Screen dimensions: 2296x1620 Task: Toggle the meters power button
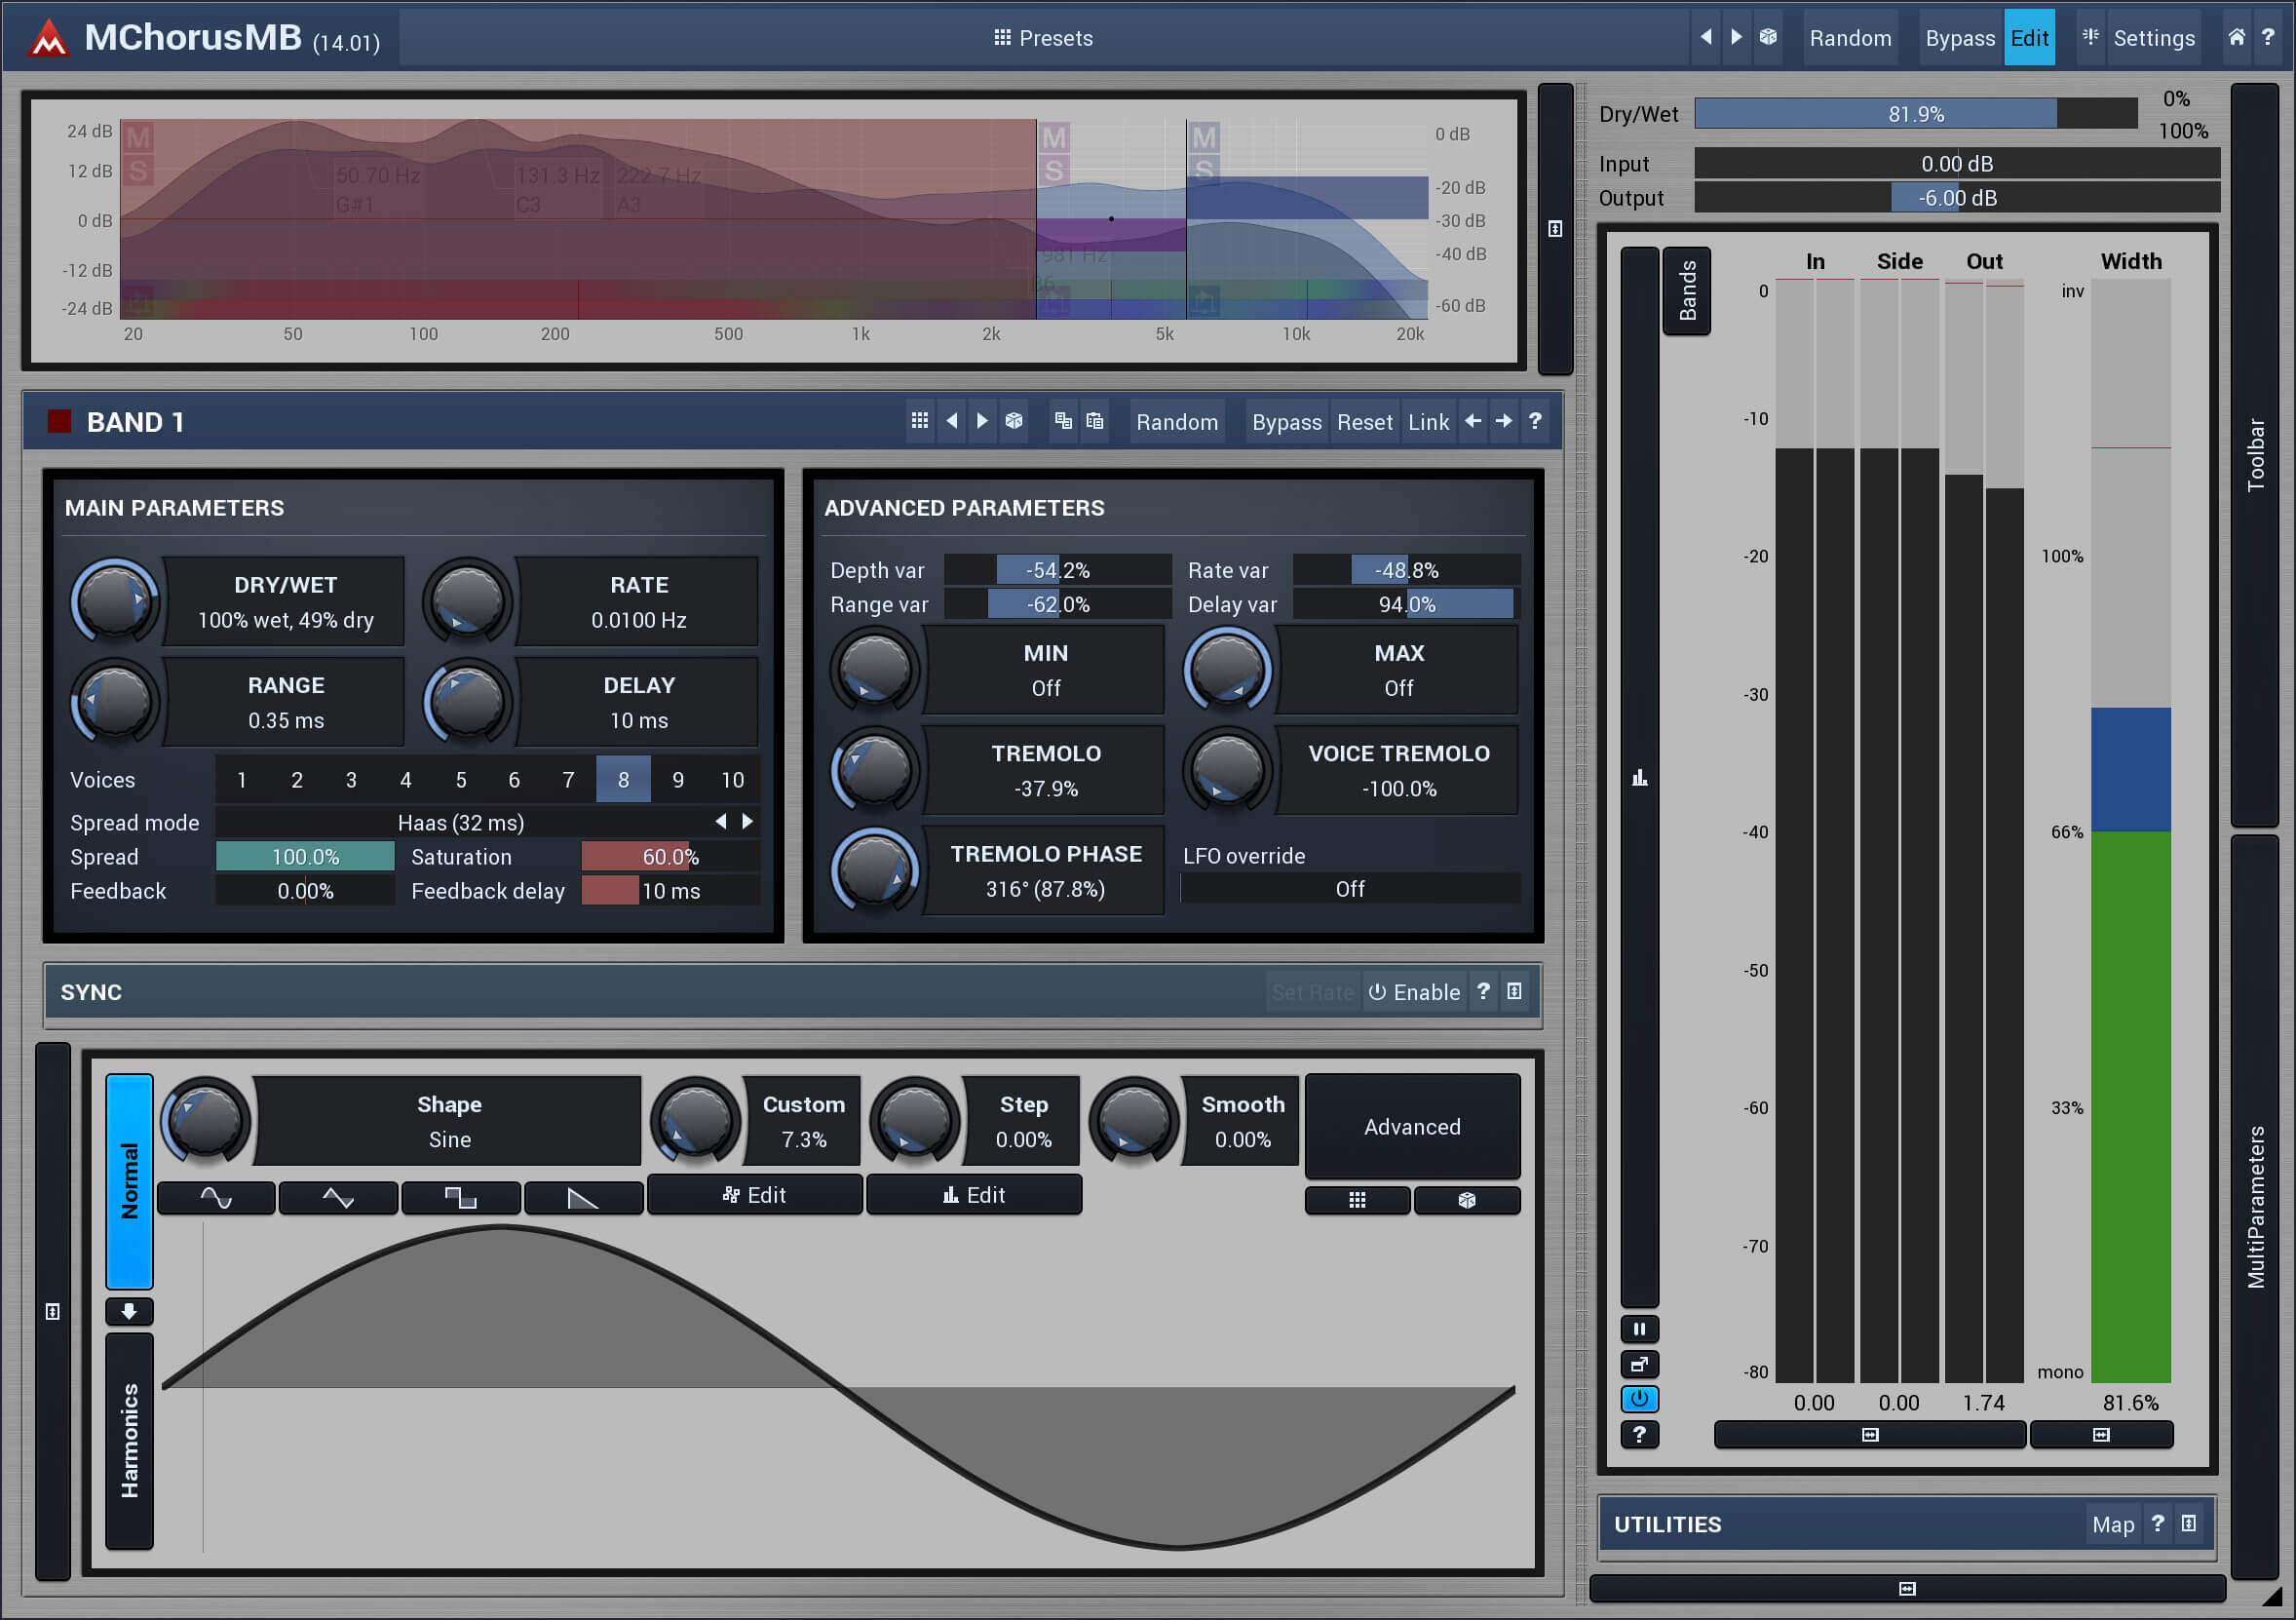click(1640, 1399)
